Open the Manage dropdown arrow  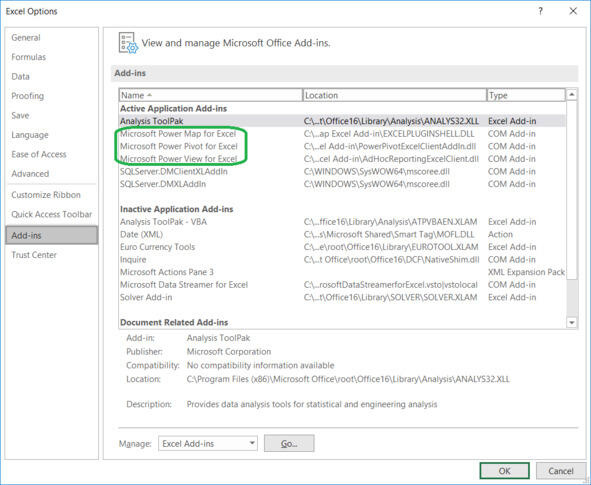tap(252, 443)
